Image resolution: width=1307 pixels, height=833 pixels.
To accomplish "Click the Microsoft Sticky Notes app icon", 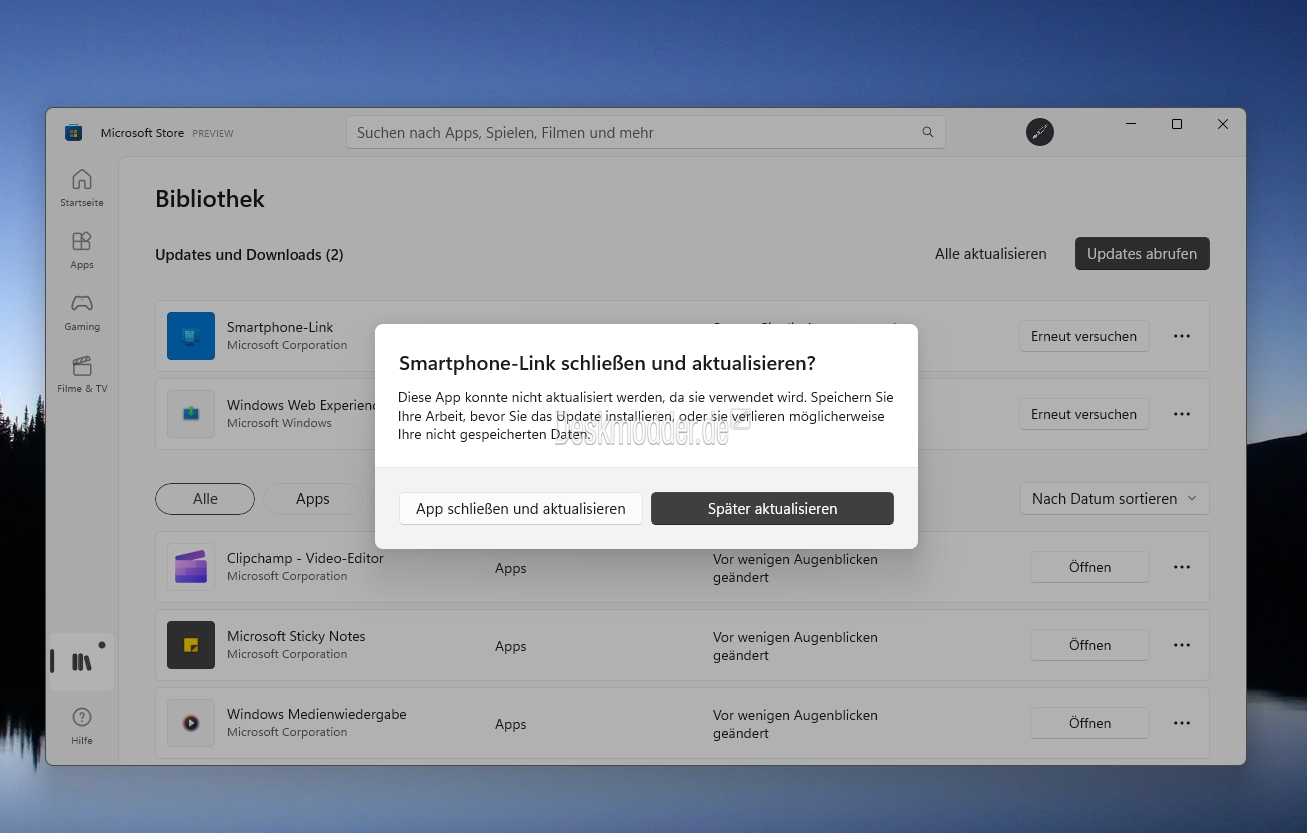I will click(191, 645).
